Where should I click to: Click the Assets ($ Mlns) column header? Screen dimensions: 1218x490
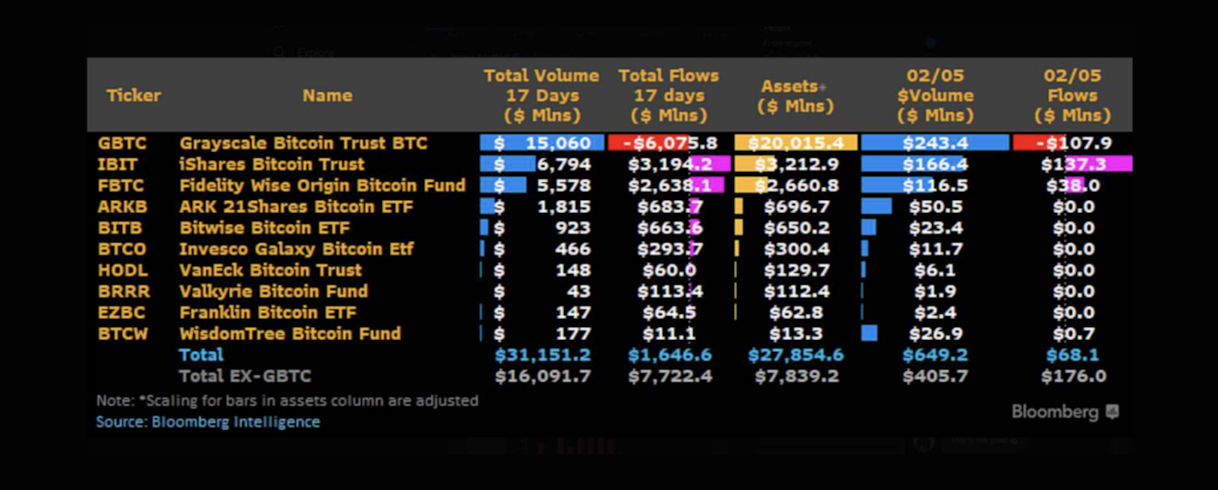[x=795, y=95]
